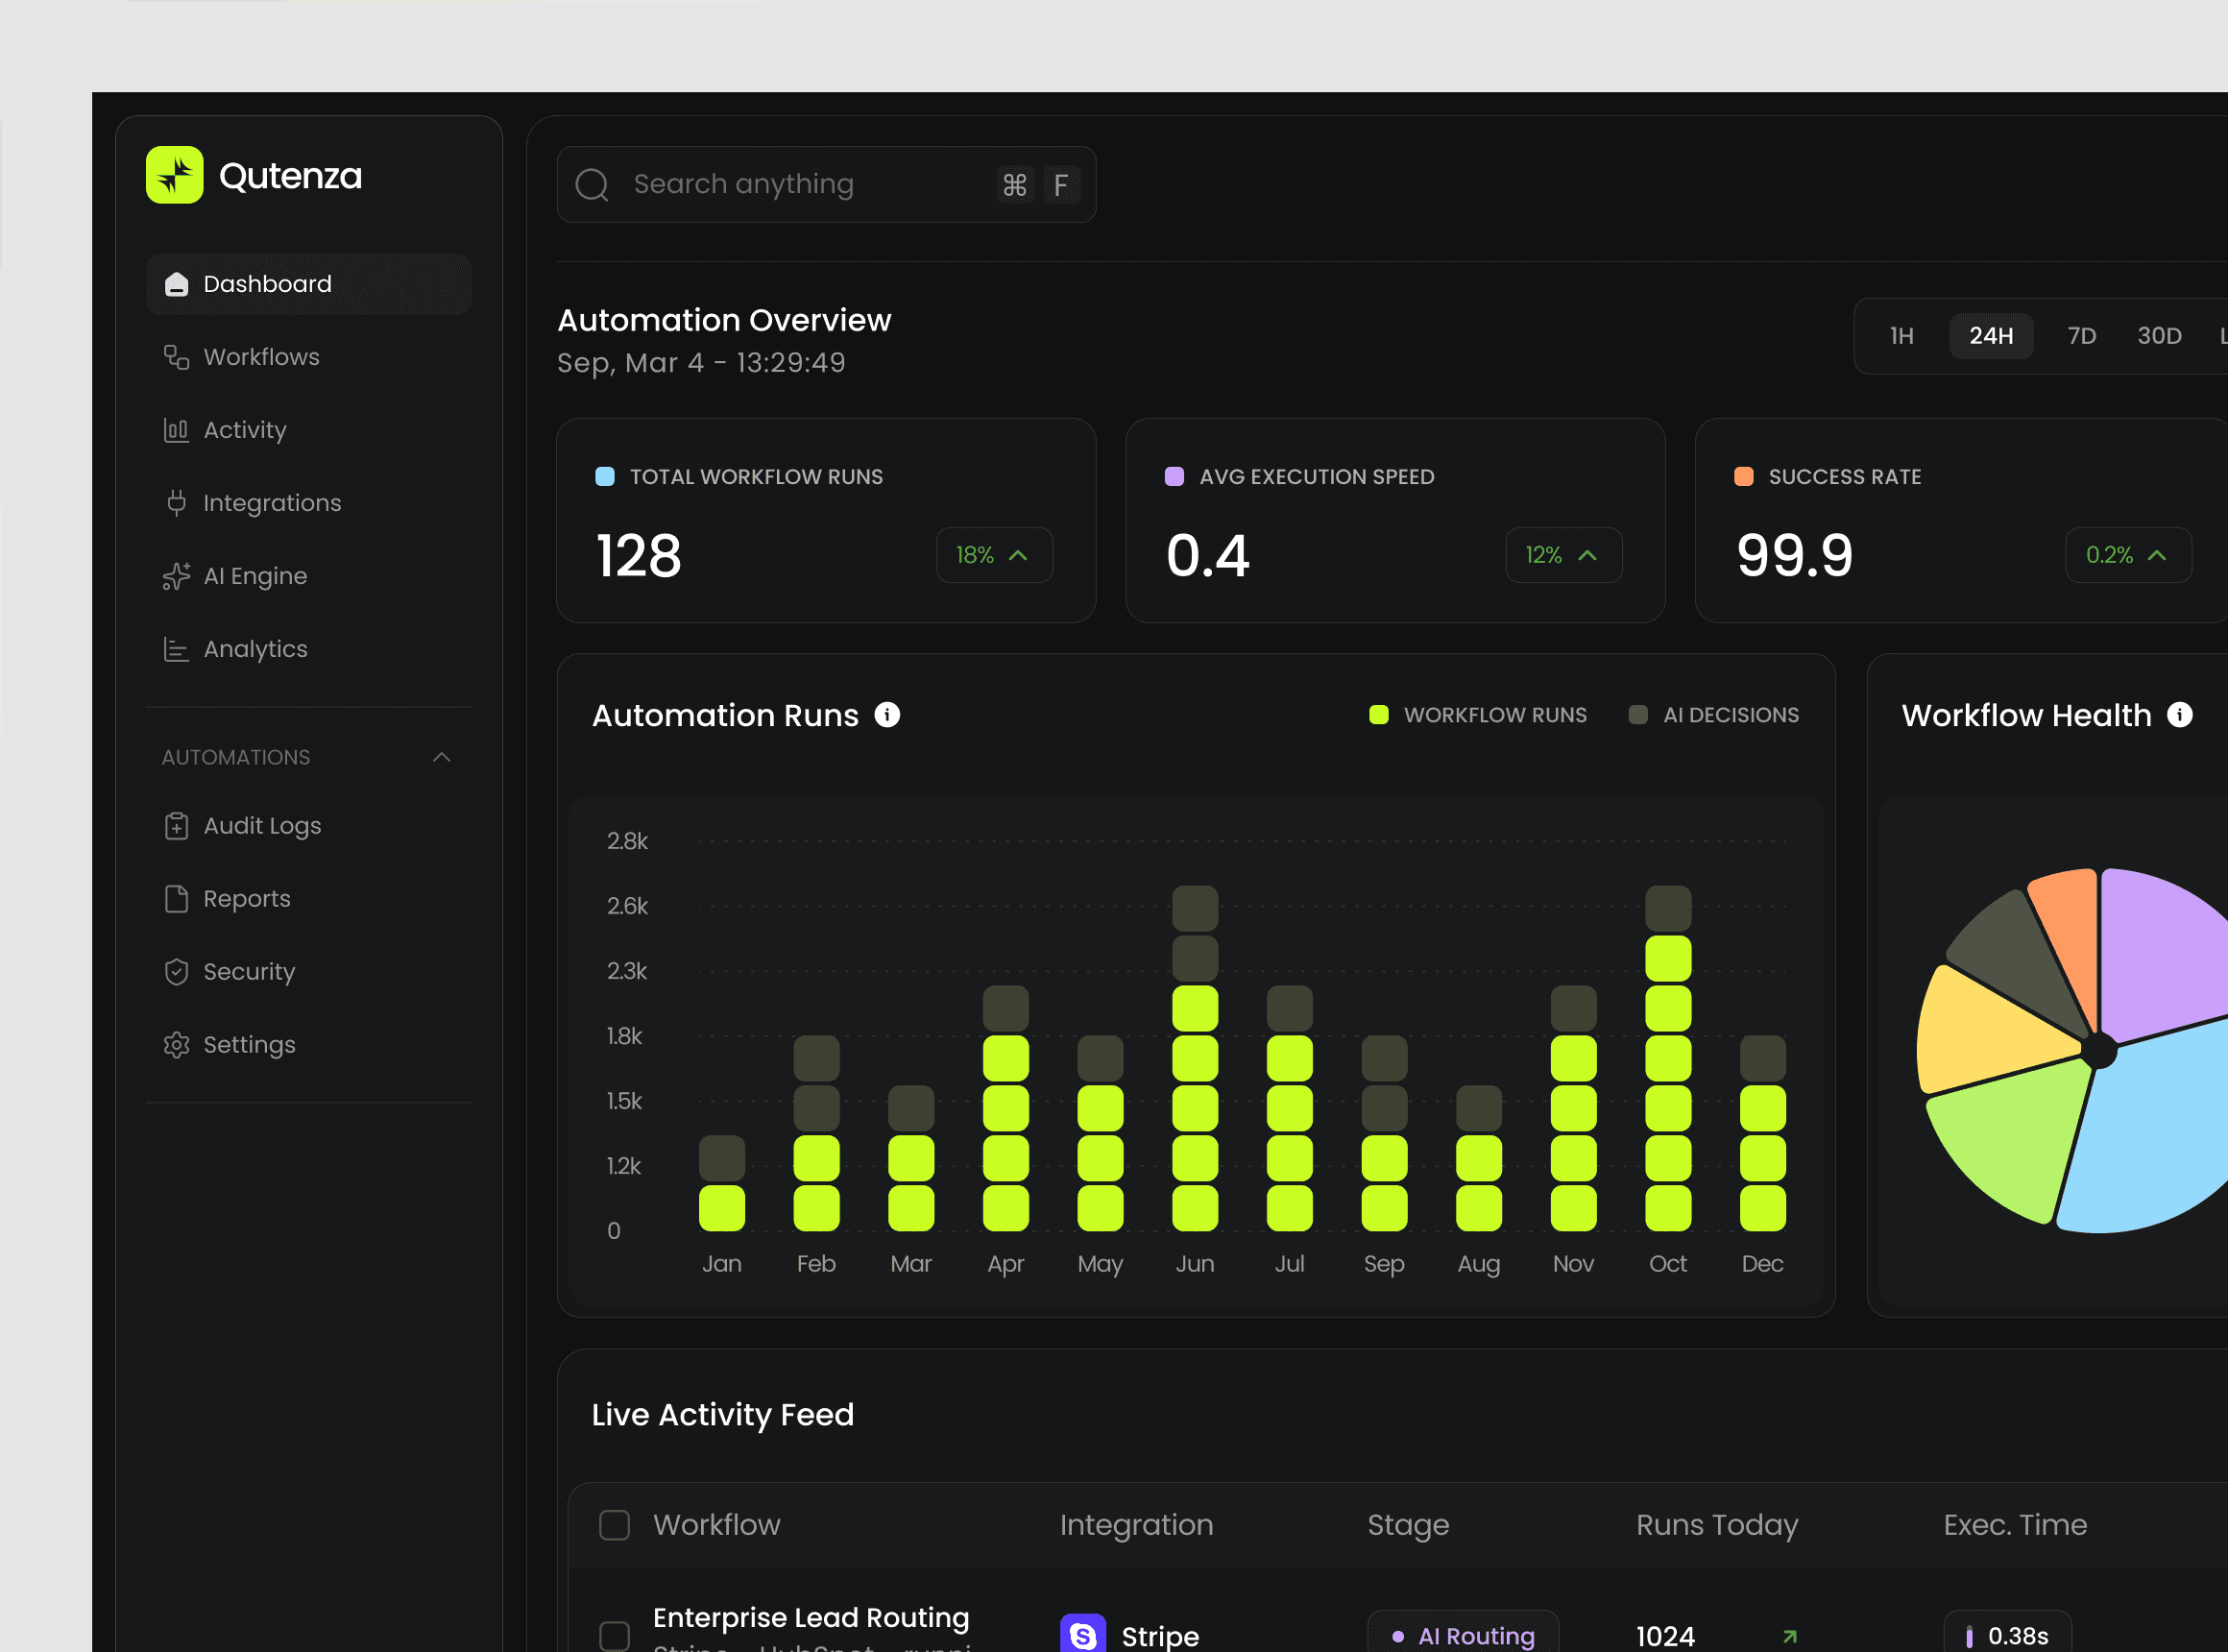Click purple Avg Execution Speed swatch
Screen dimensions: 2228x1652
(1175, 477)
